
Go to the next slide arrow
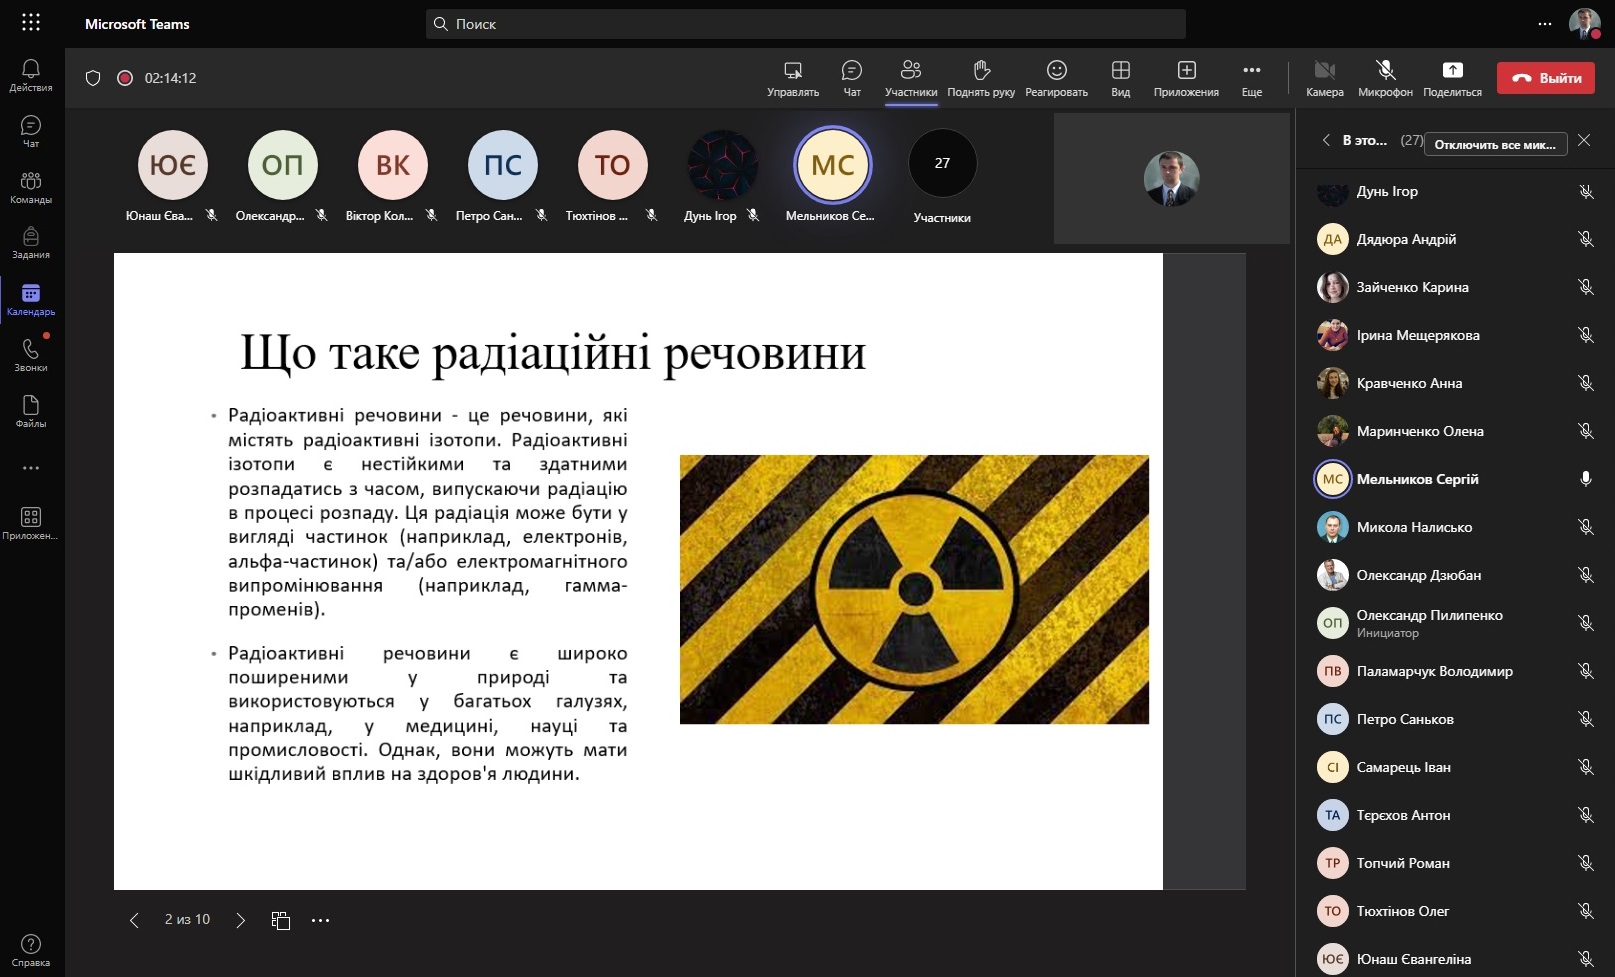click(240, 920)
